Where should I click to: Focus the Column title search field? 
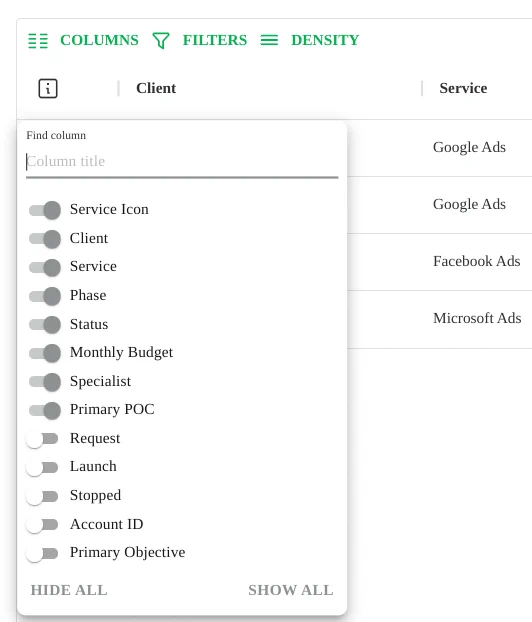[x=182, y=161]
